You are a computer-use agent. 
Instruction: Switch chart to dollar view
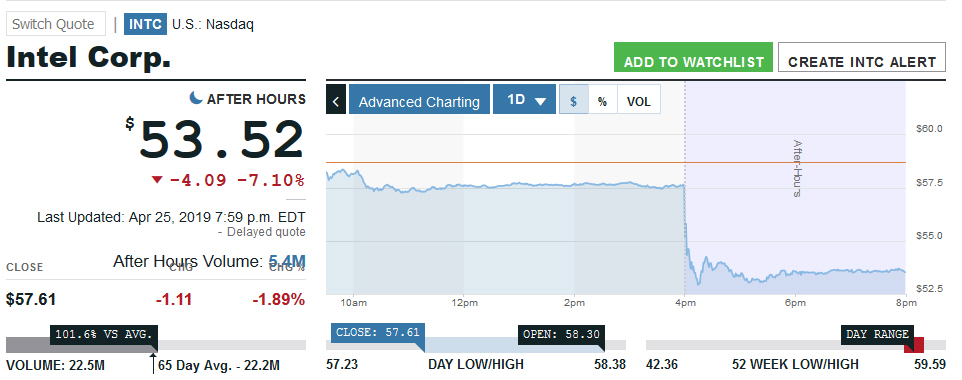click(x=574, y=101)
